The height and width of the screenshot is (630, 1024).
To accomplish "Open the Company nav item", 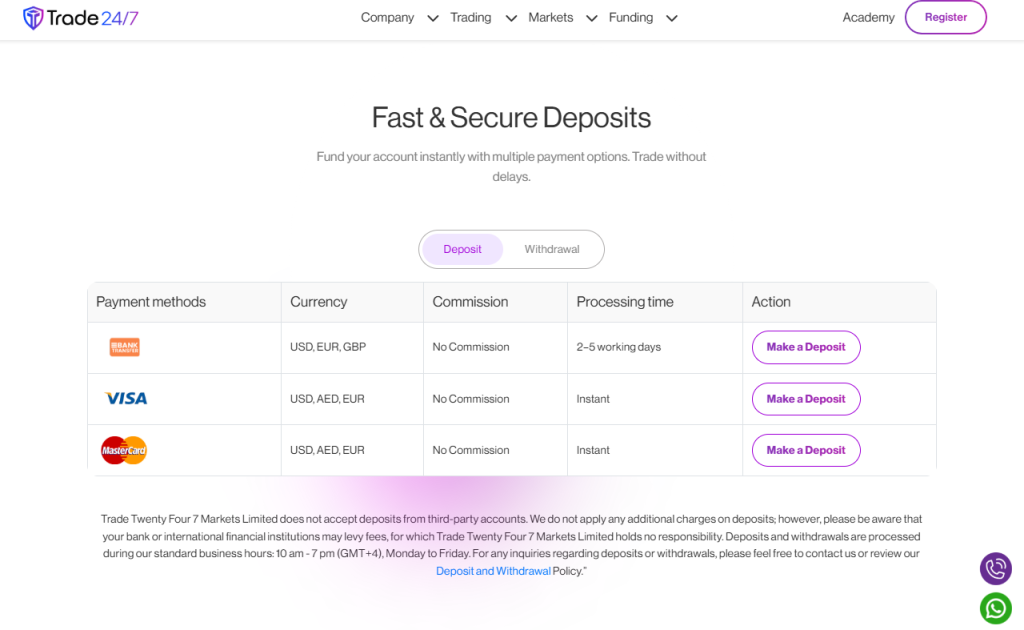I will point(387,18).
